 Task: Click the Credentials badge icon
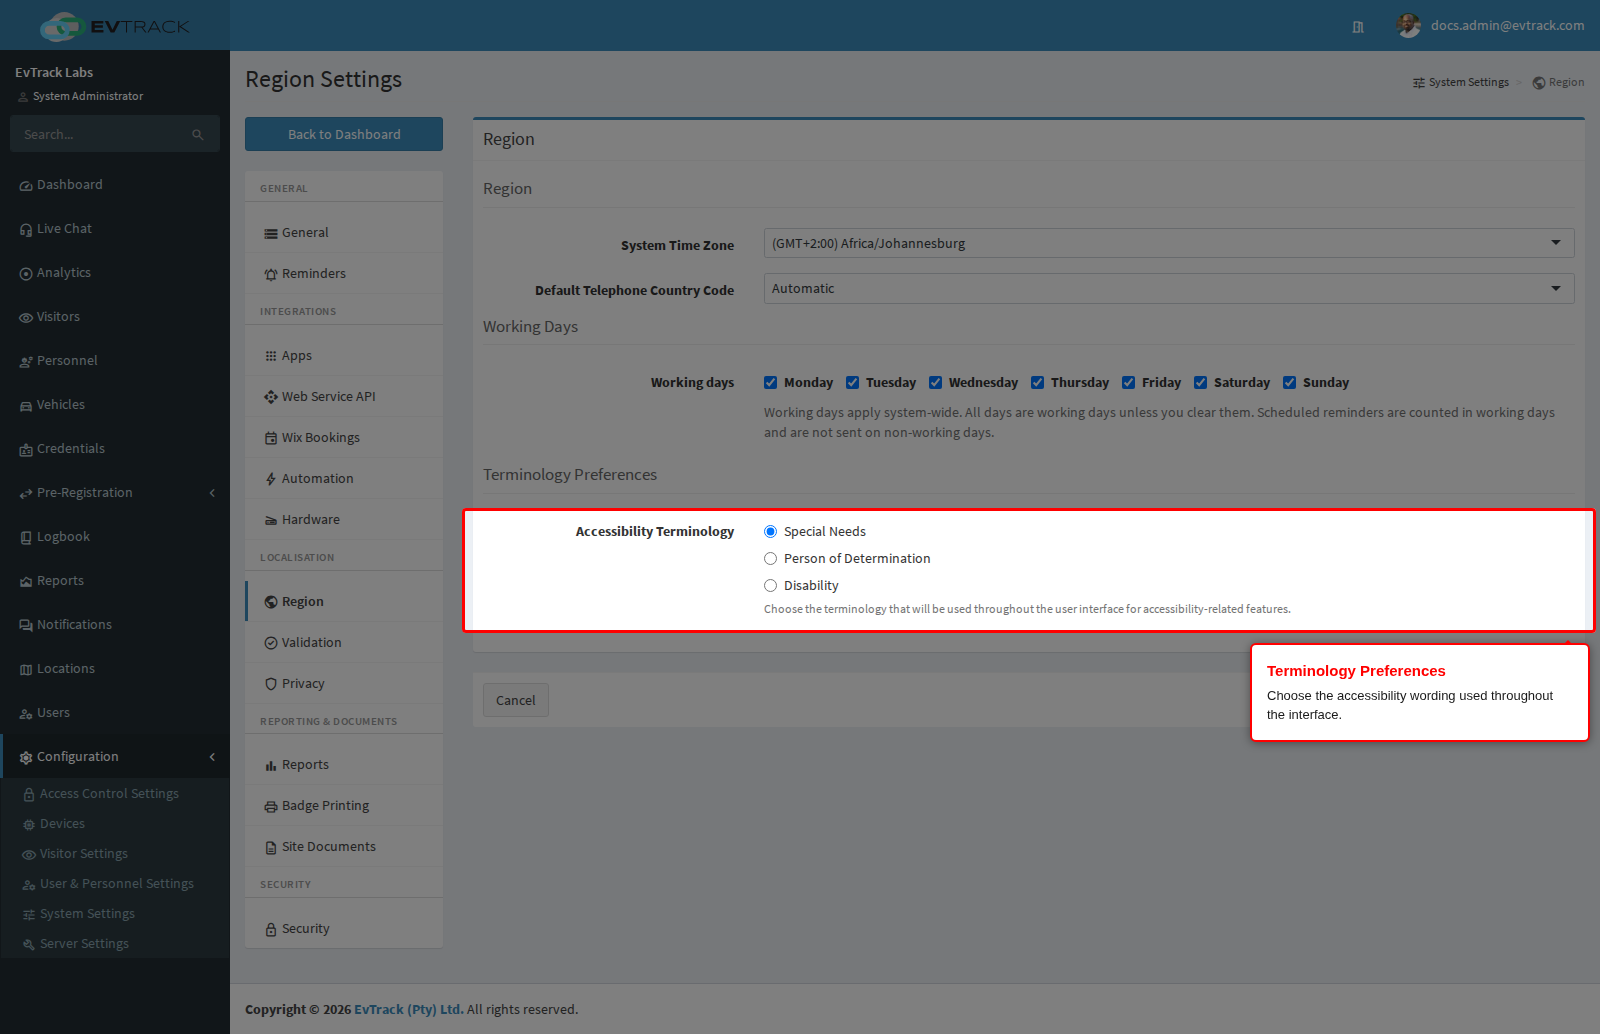coord(26,450)
